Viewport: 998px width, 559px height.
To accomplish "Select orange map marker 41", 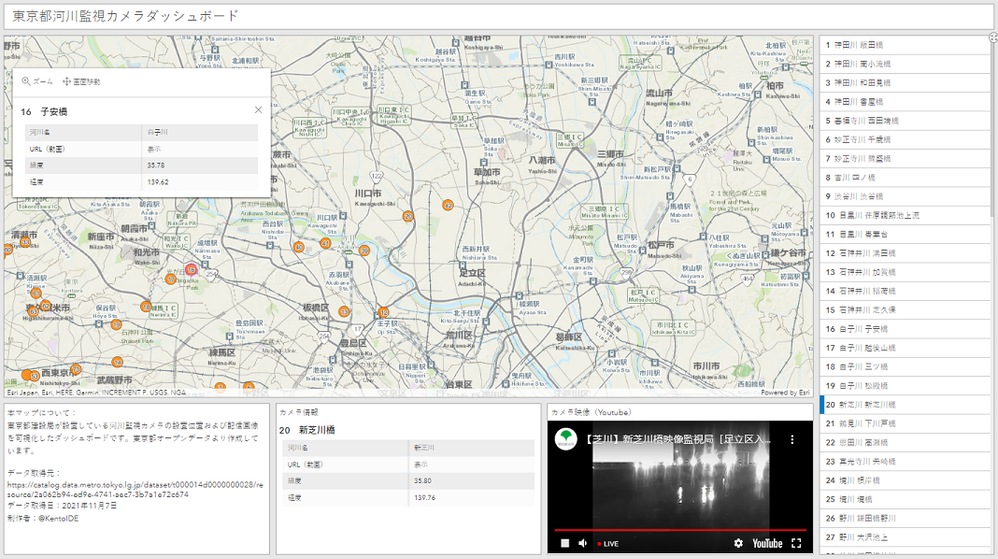I will (325, 243).
